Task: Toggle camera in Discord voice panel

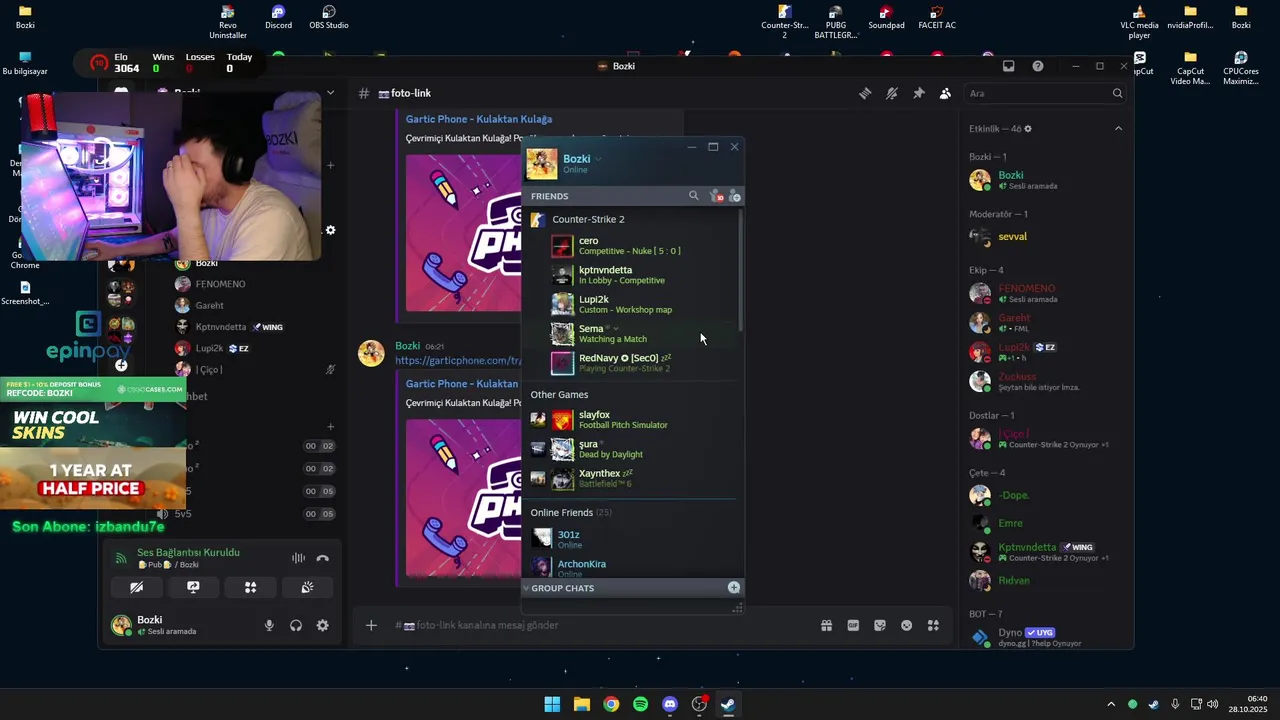Action: (137, 587)
